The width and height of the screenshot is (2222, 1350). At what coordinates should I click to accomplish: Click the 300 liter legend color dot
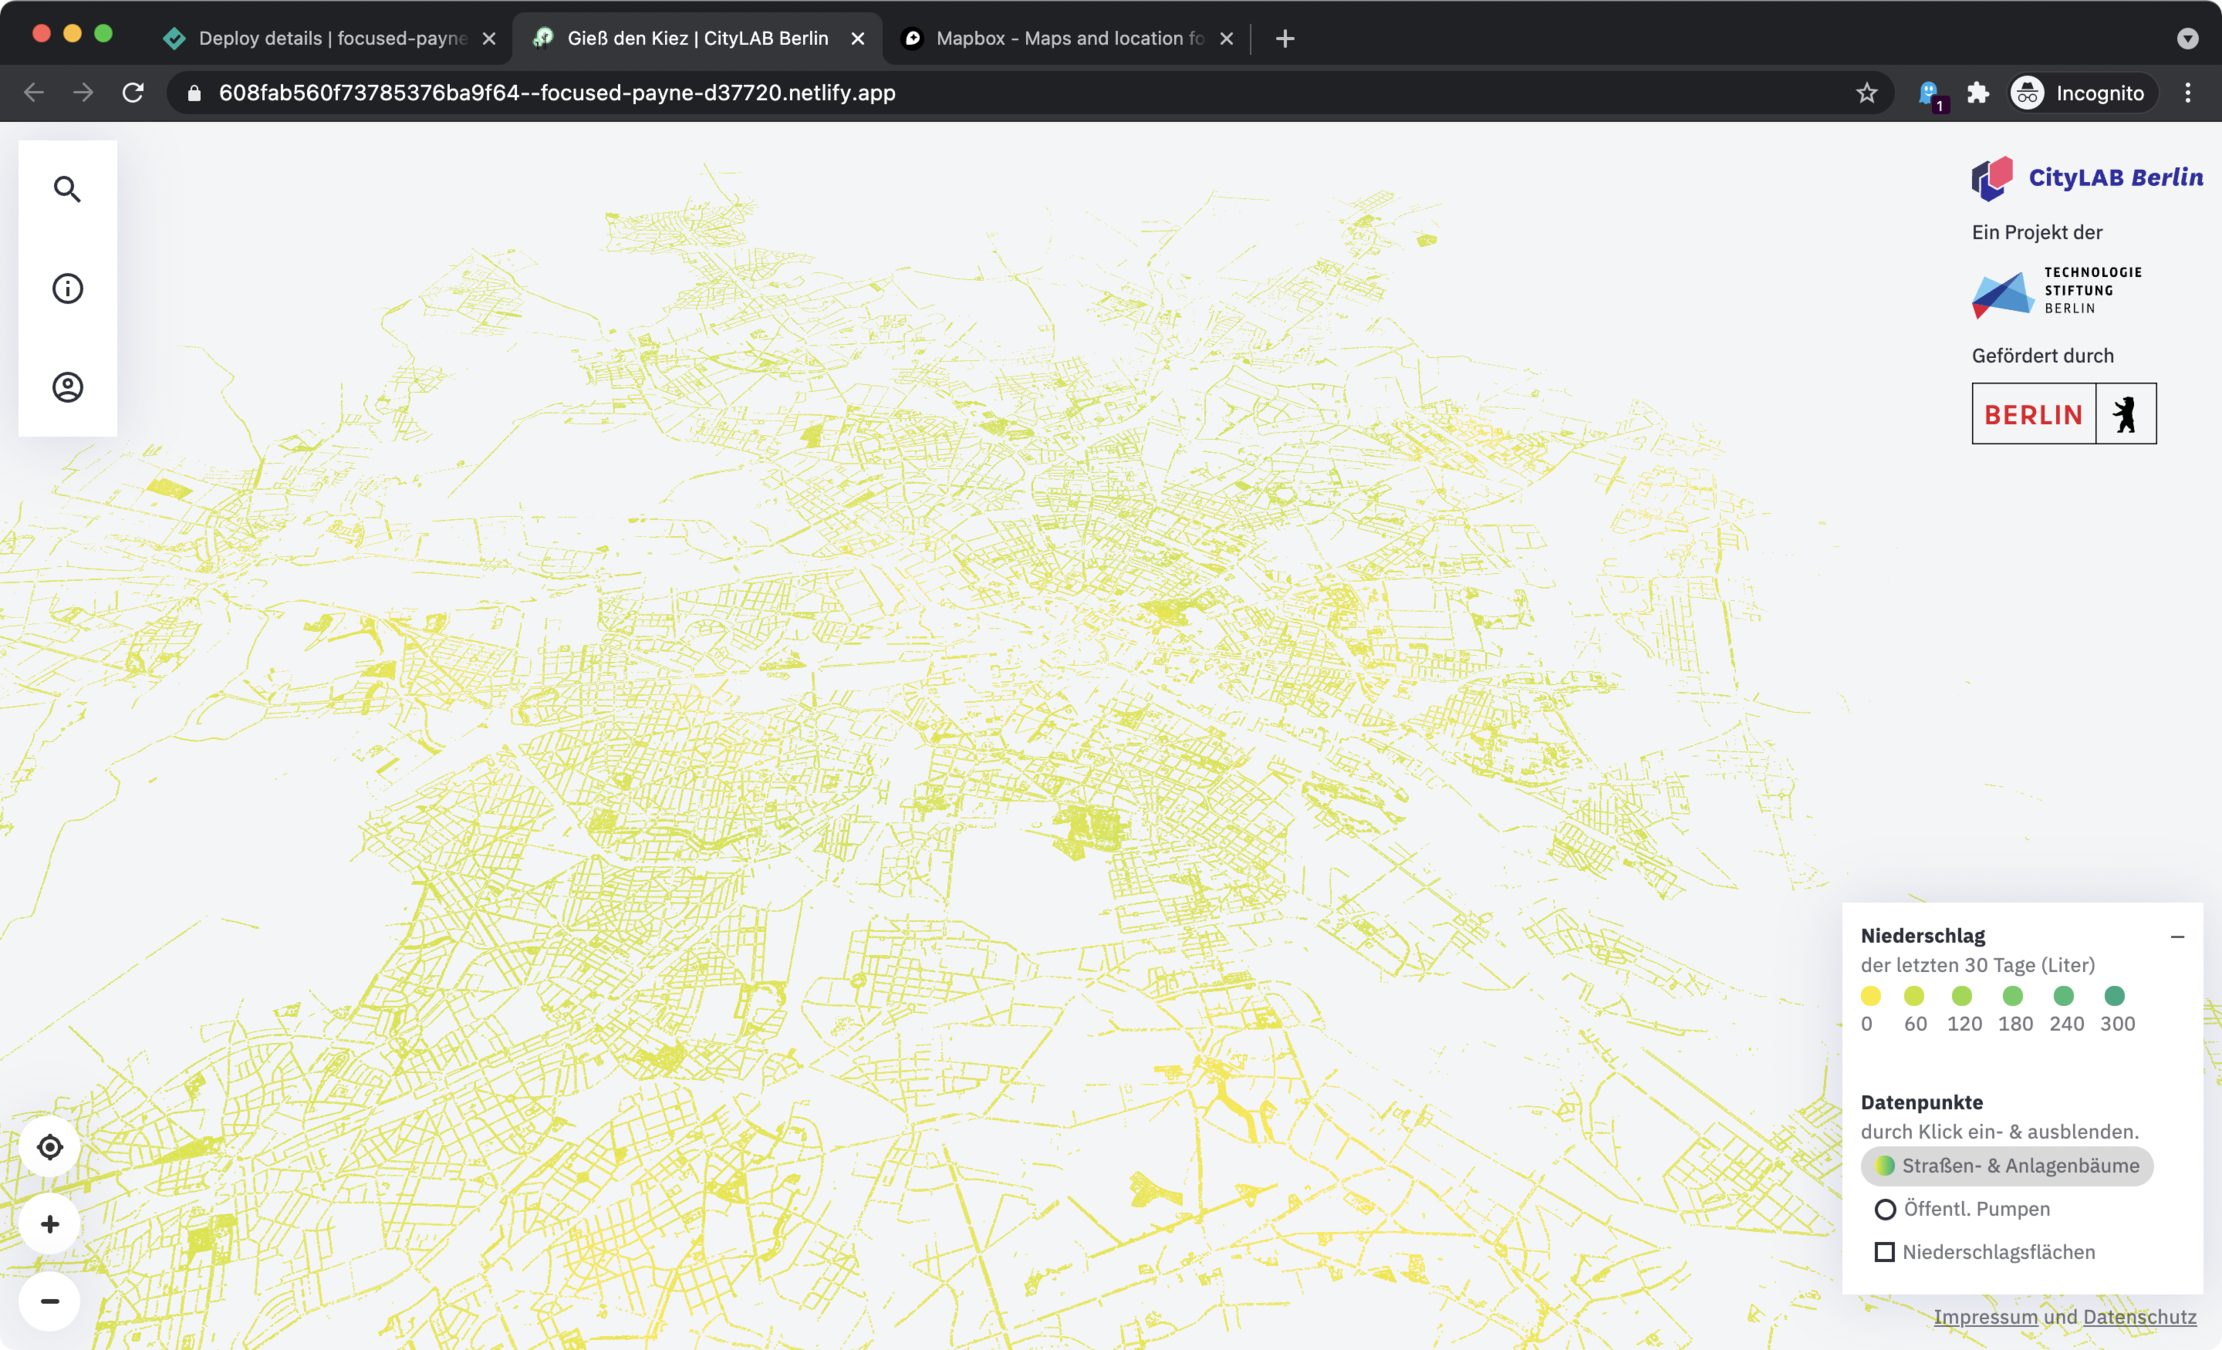(2114, 996)
